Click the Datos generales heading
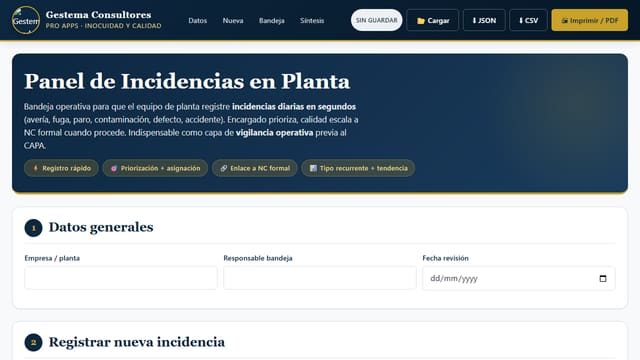 (101, 227)
